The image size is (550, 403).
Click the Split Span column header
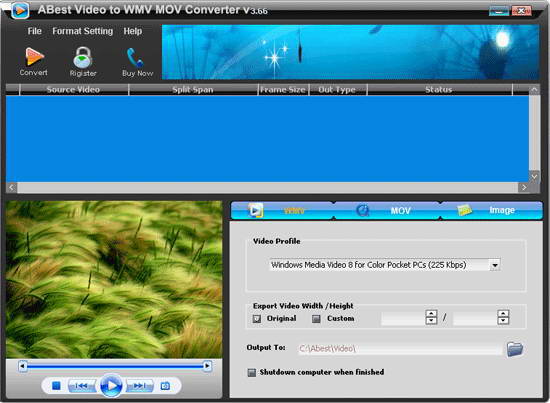(x=193, y=90)
